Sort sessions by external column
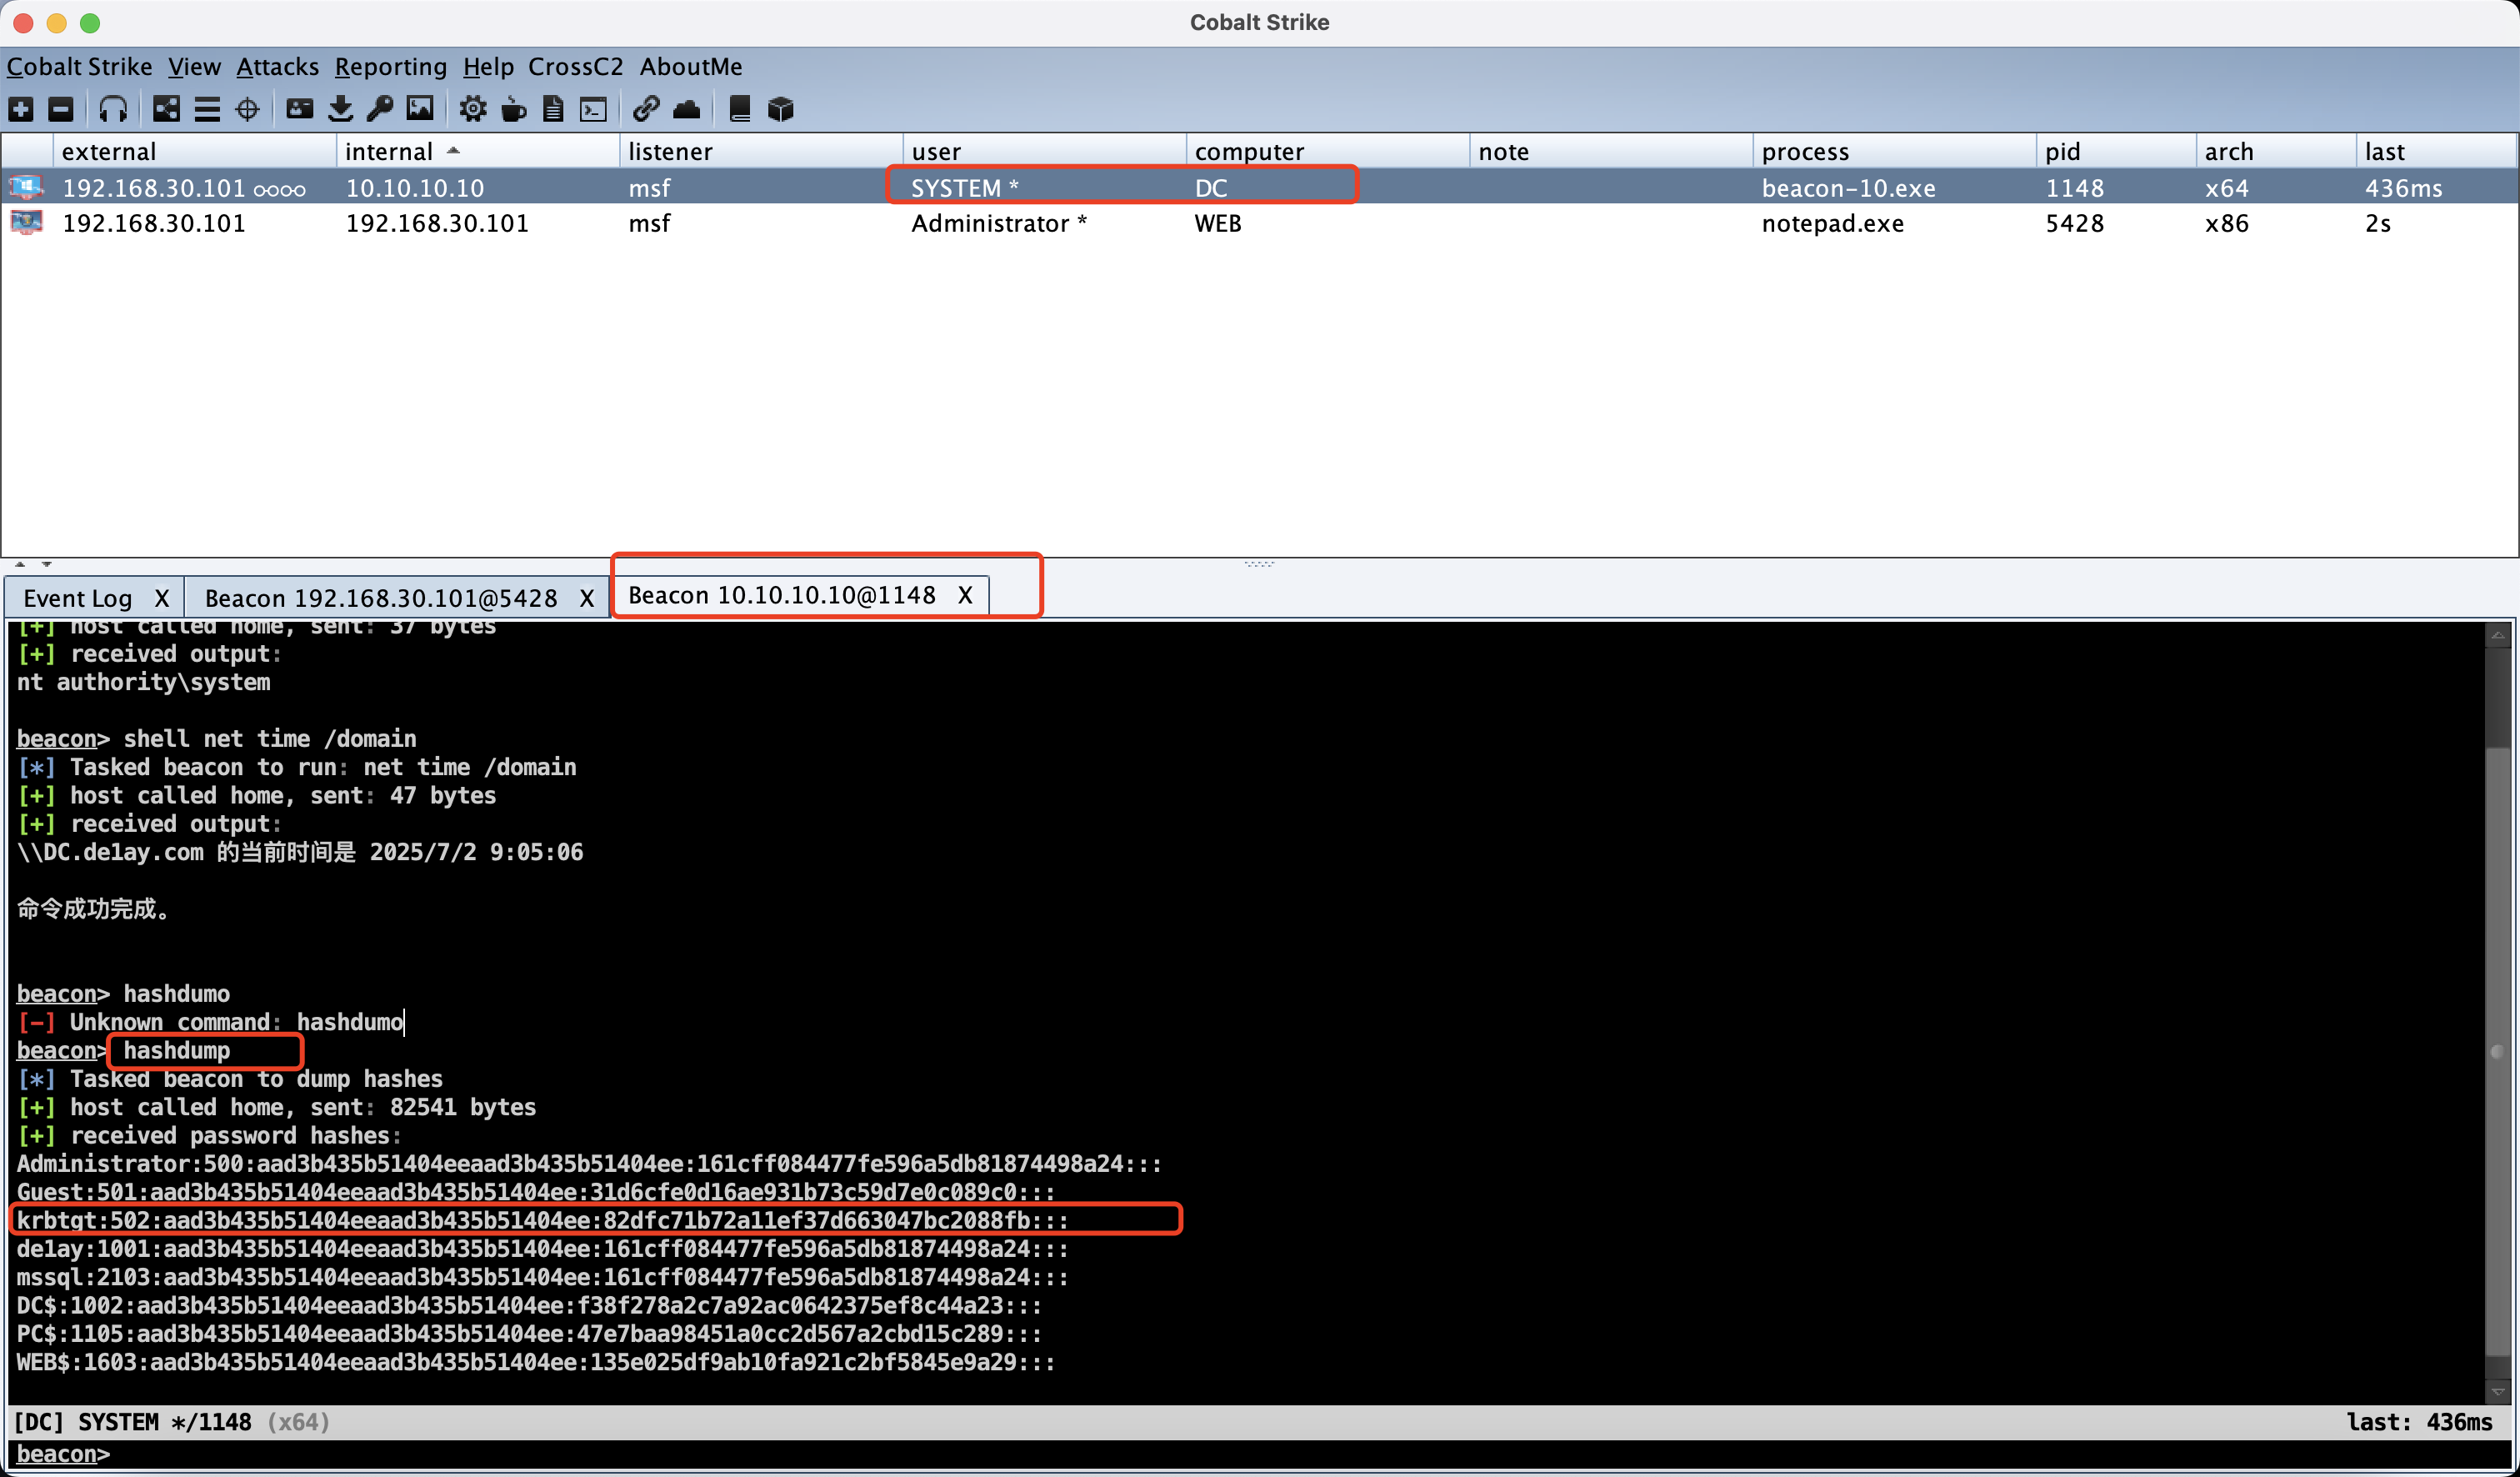Viewport: 2520px width, 1477px height. [194, 151]
